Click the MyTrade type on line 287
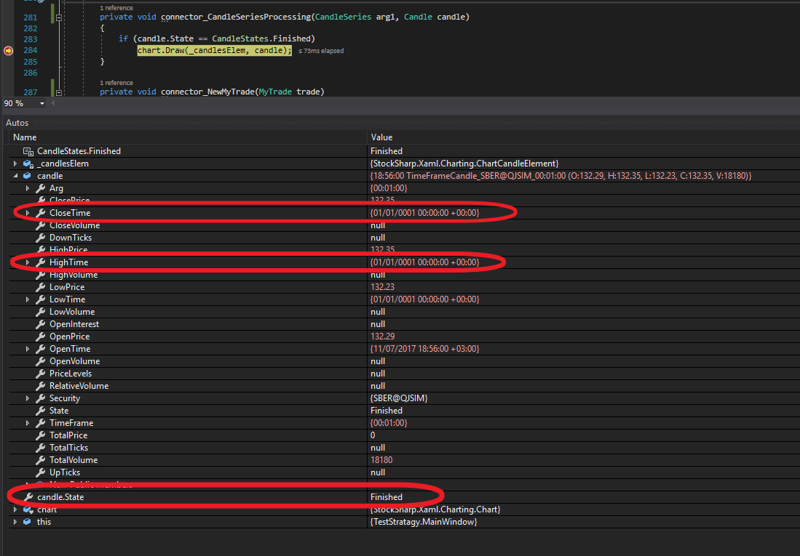 275,92
